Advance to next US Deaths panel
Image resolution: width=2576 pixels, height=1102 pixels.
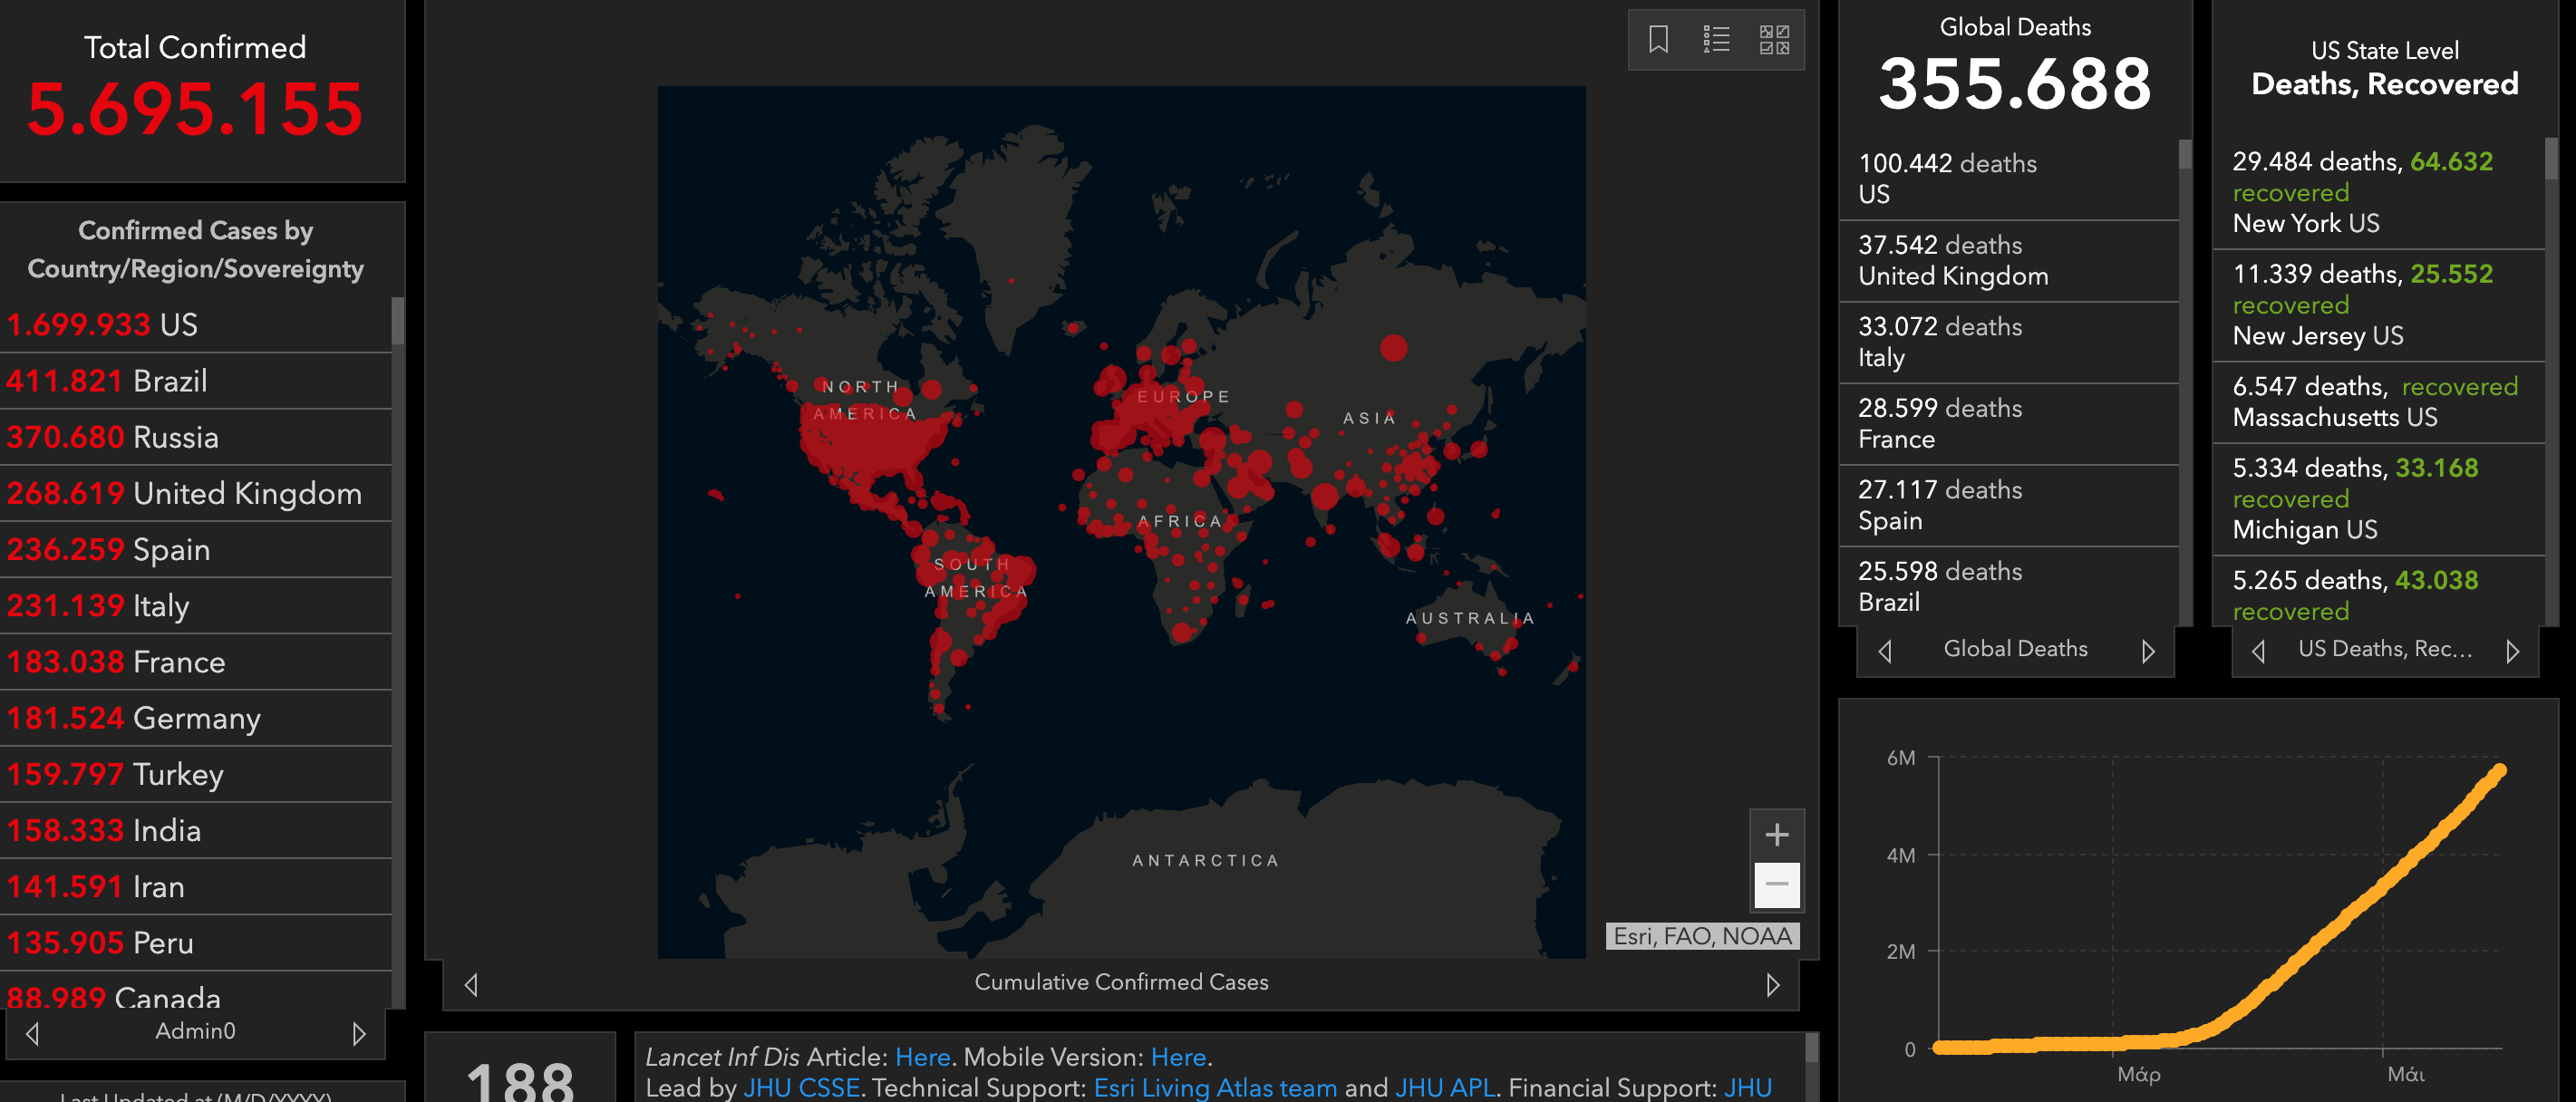pyautogui.click(x=2512, y=651)
